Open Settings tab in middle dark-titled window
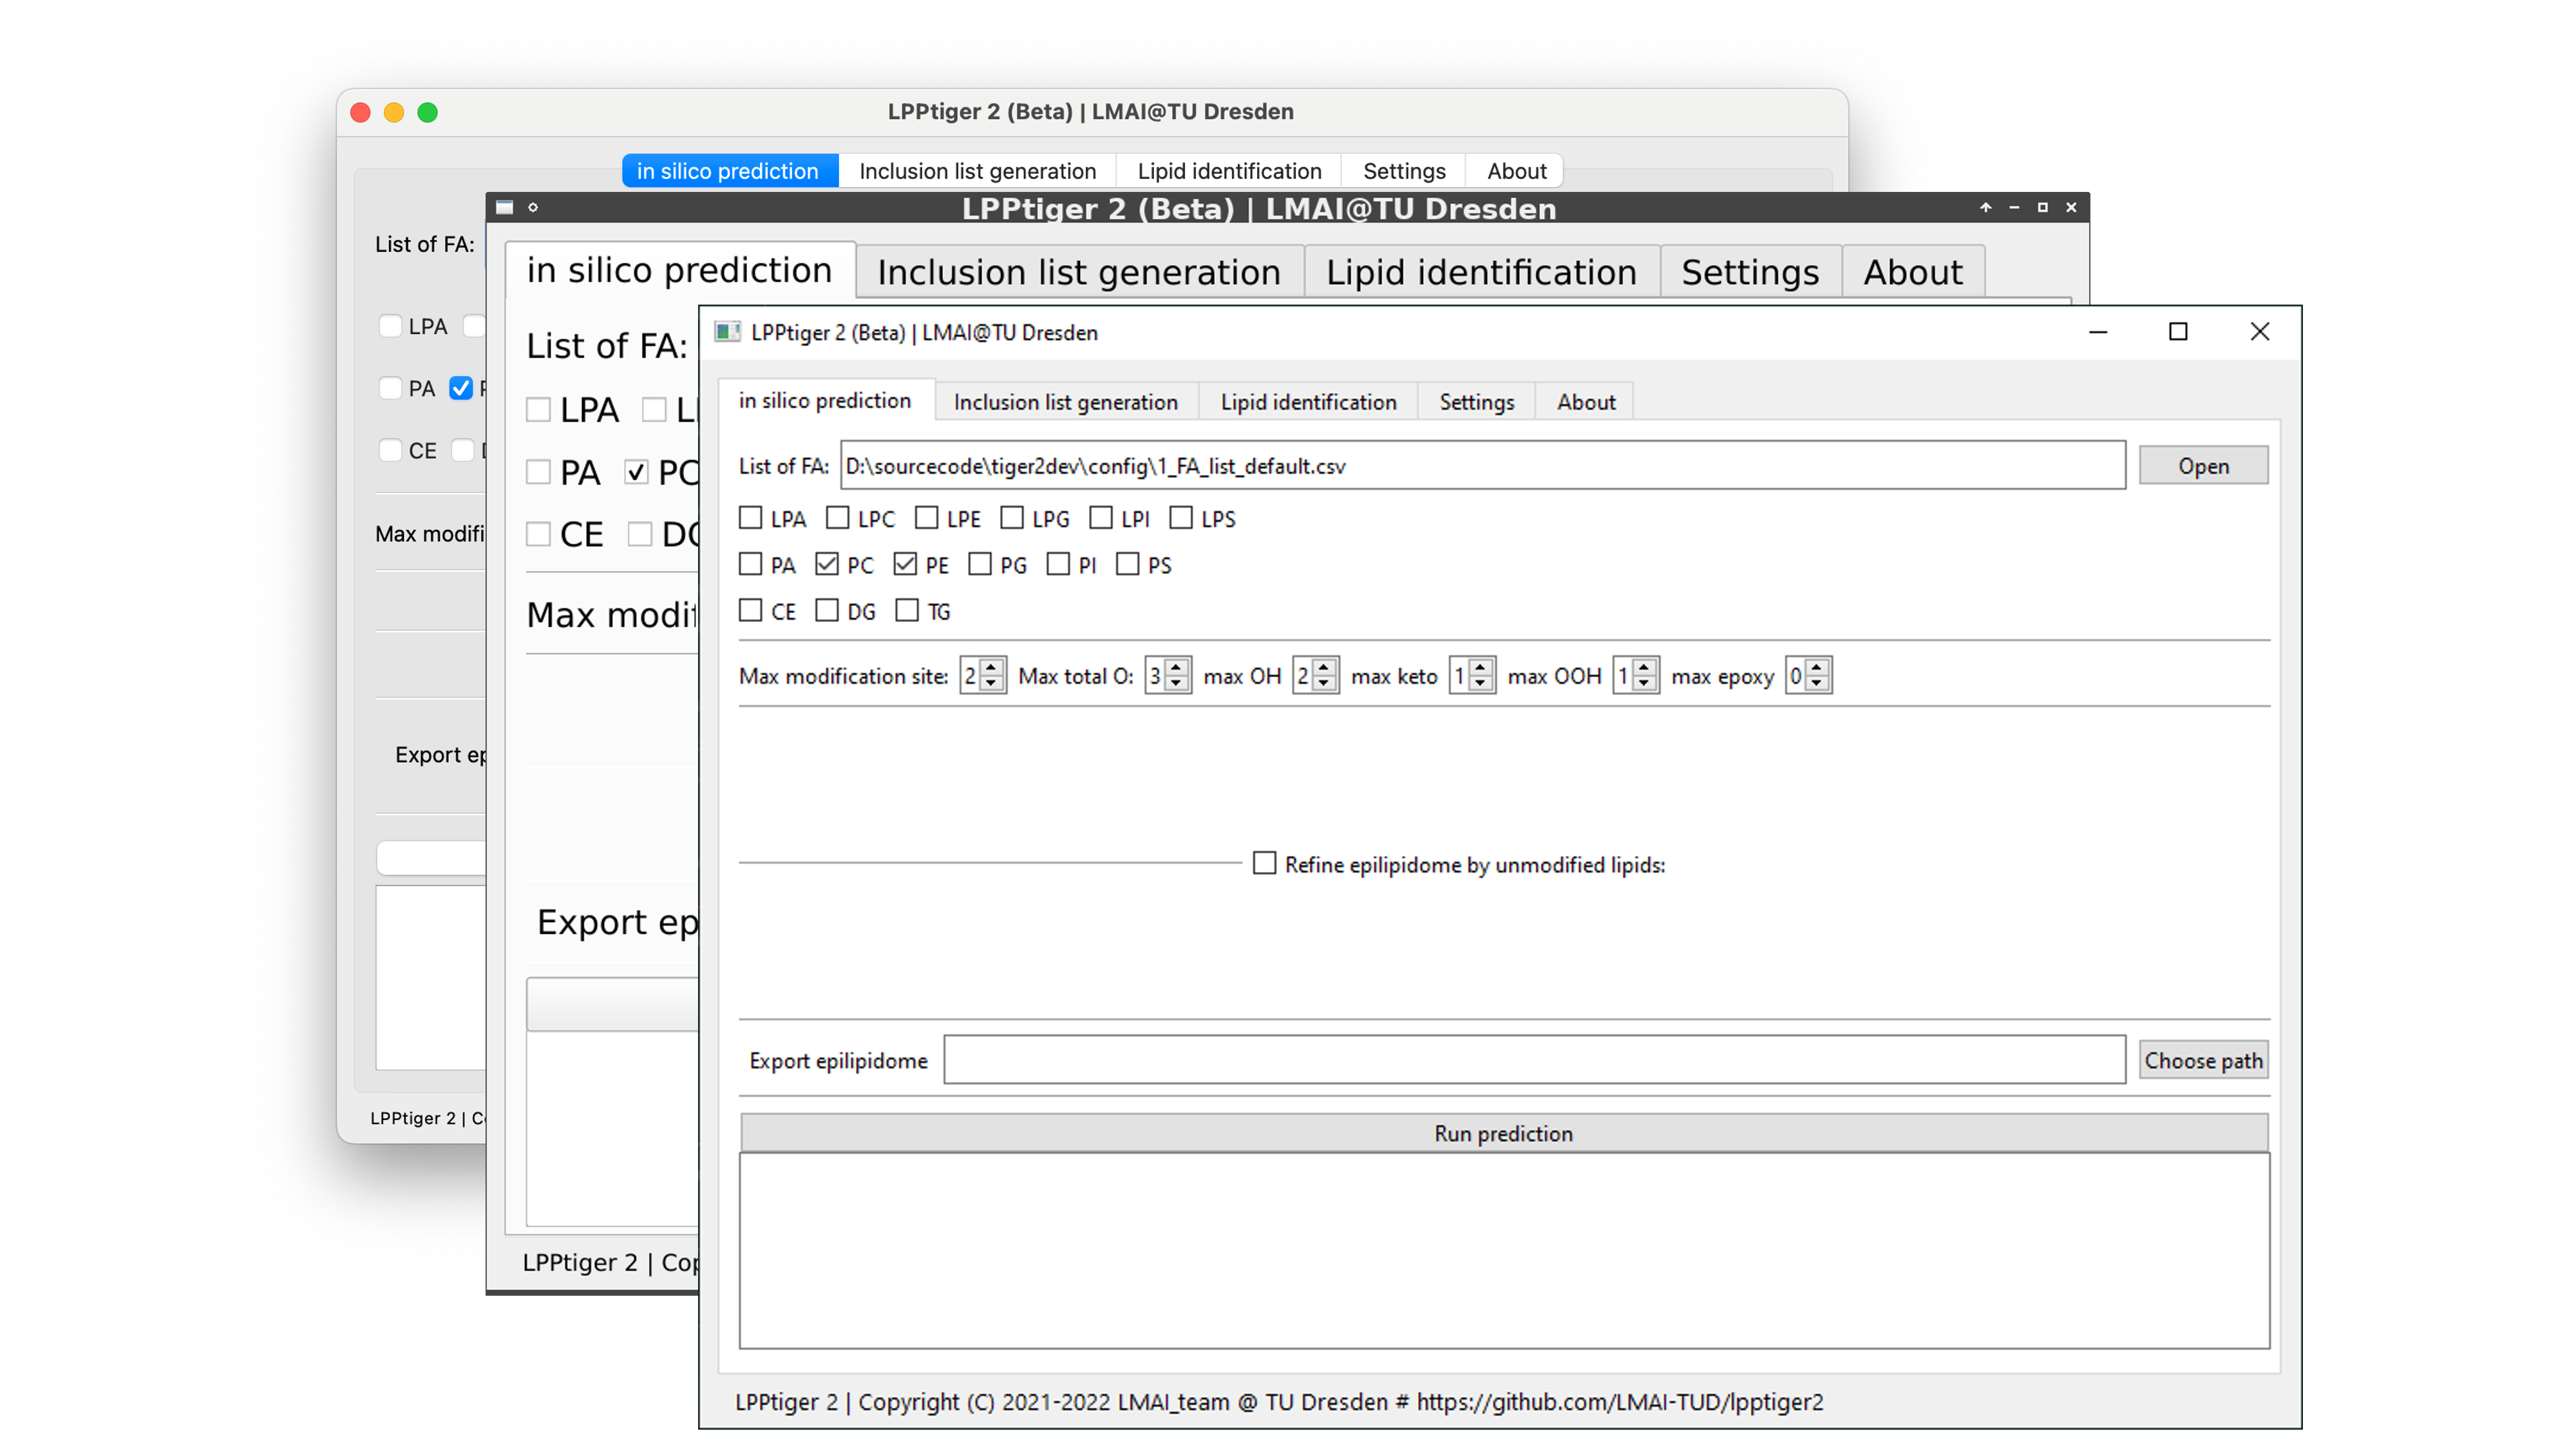 (1750, 272)
